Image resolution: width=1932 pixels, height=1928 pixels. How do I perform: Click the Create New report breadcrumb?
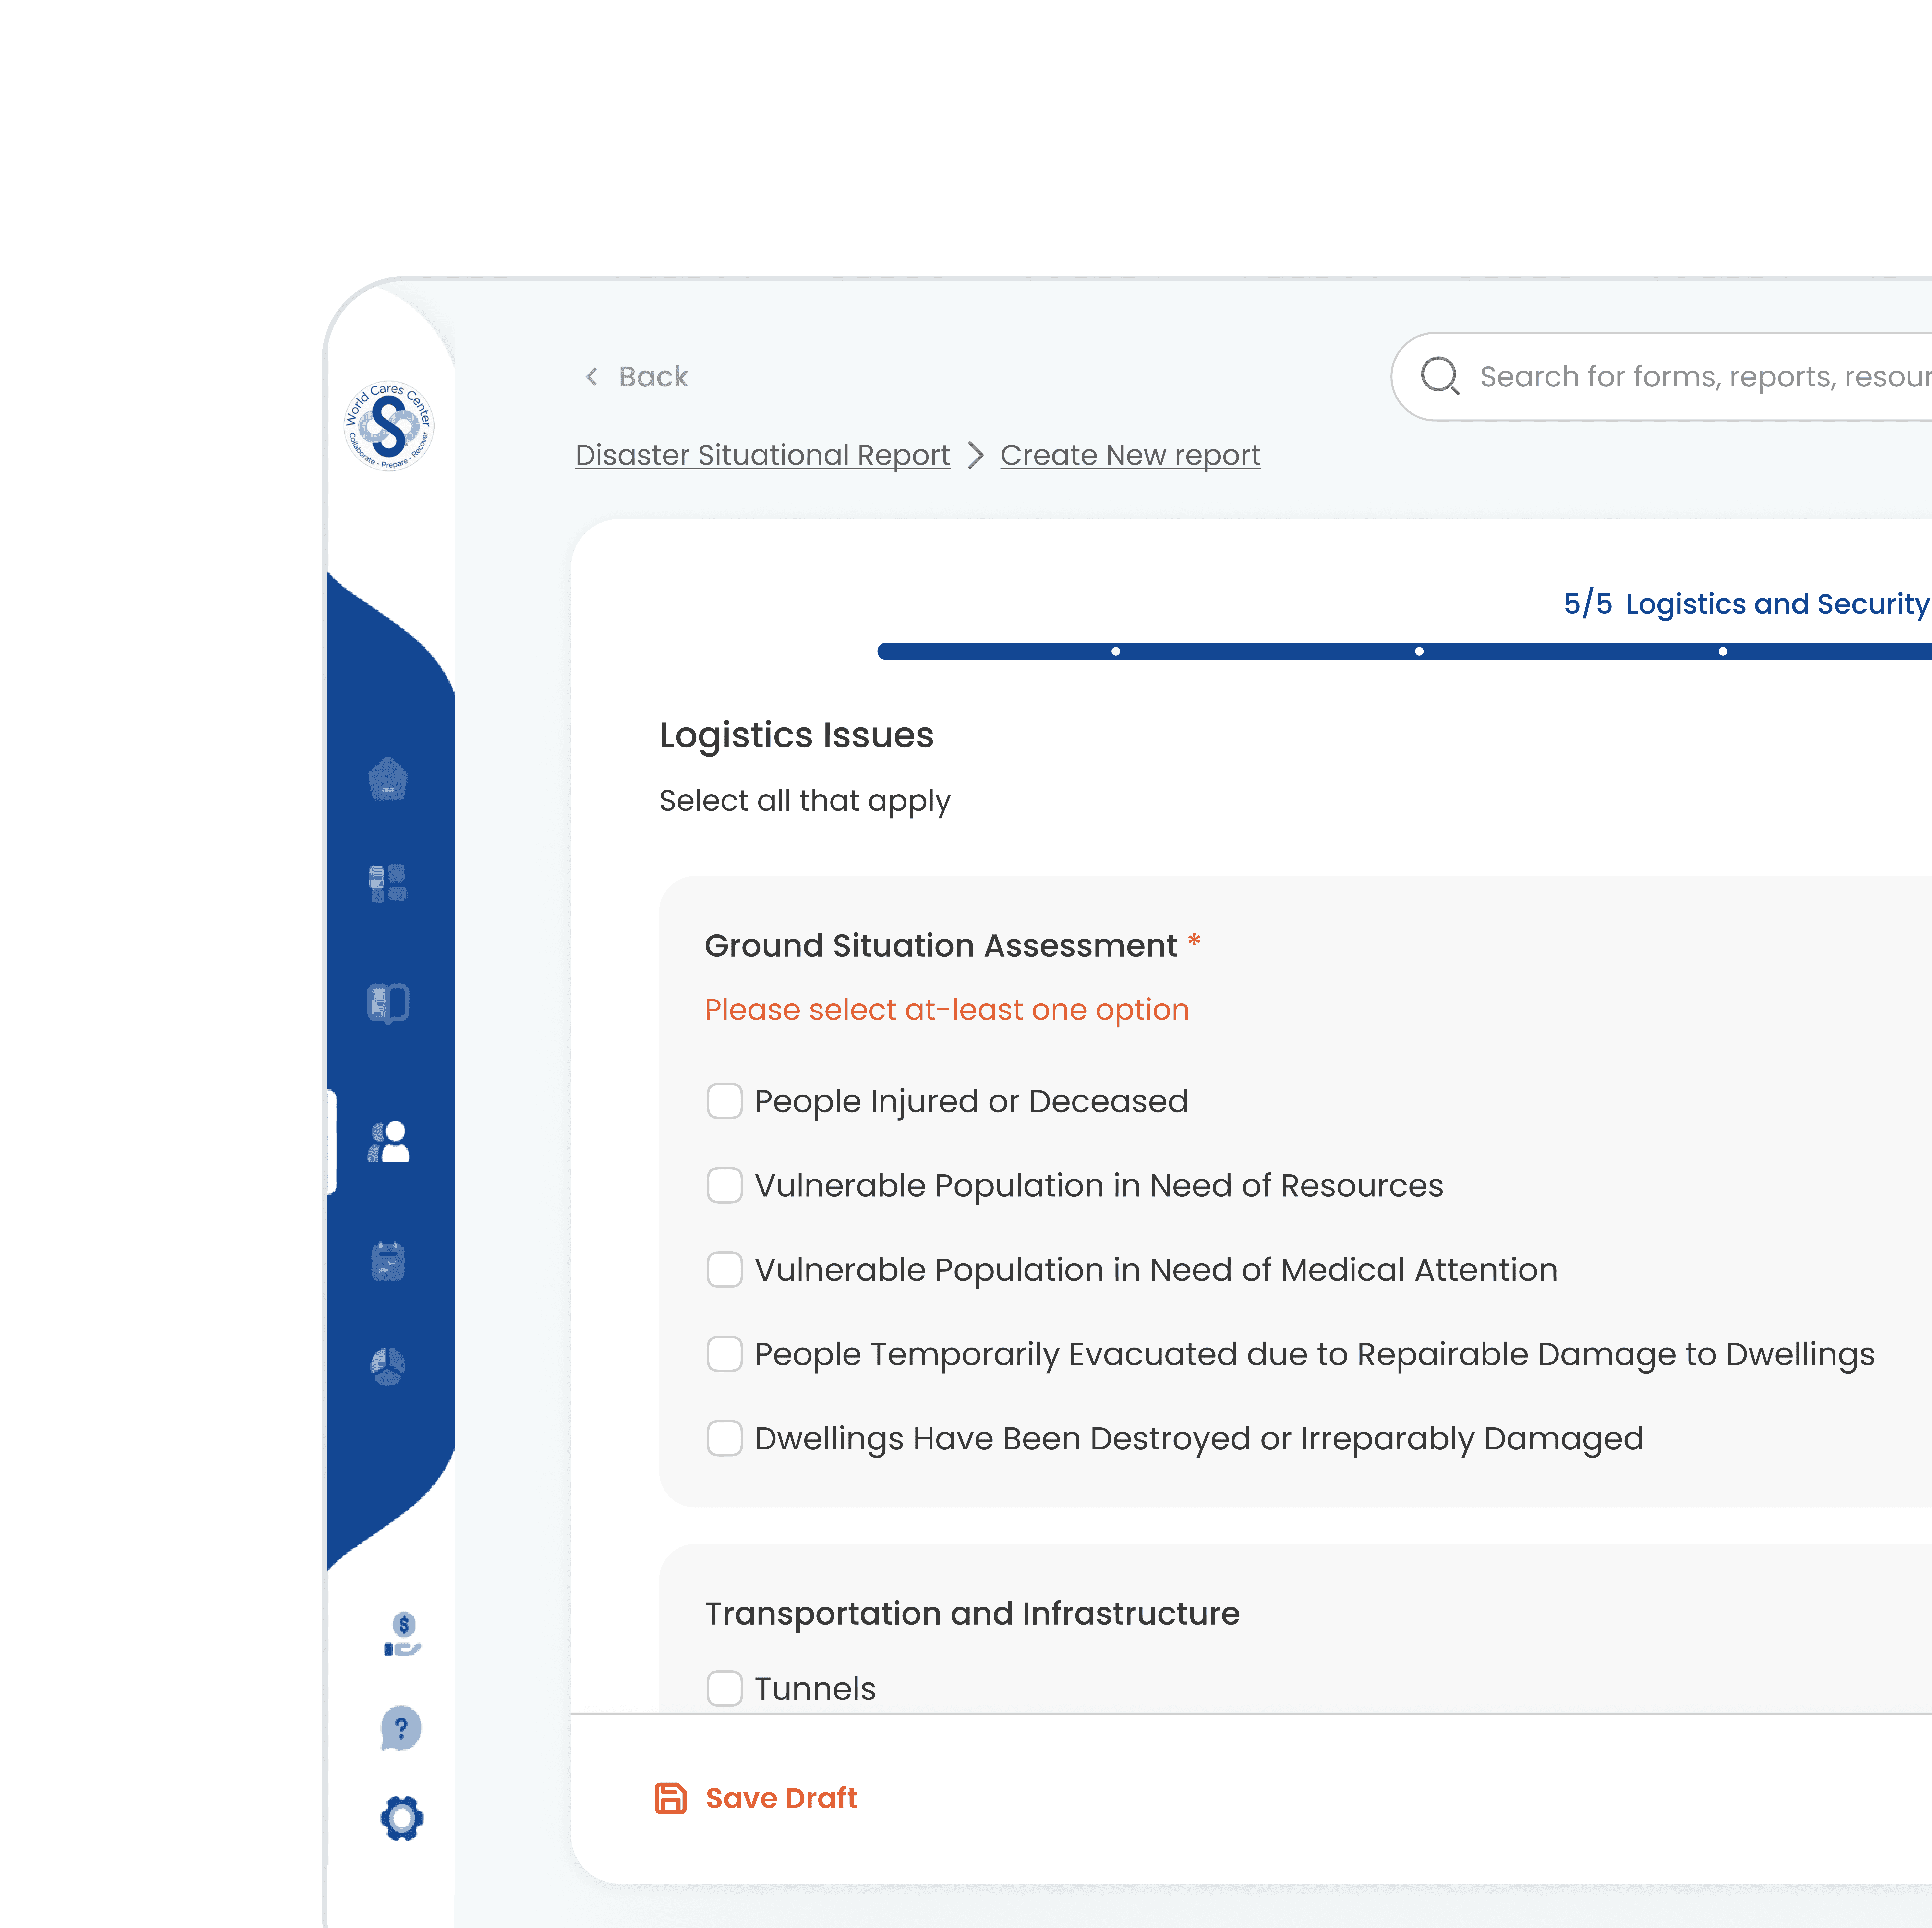point(1130,455)
